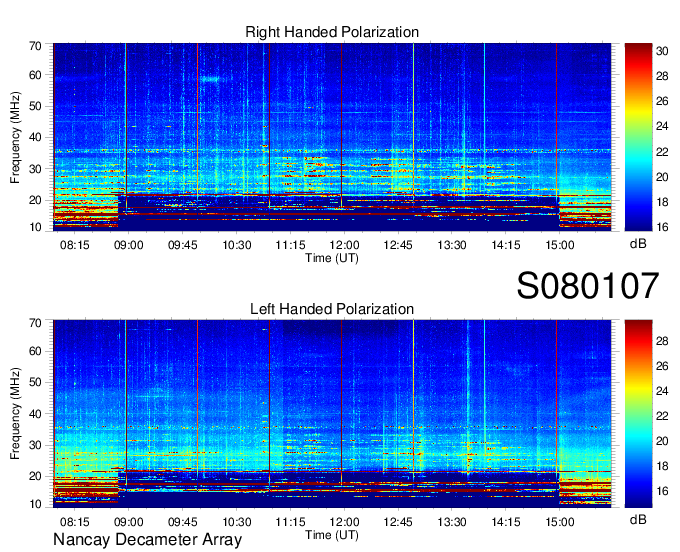Click the Left Handed Polarization title
Viewport: 680px width, 552px height.
click(332, 309)
